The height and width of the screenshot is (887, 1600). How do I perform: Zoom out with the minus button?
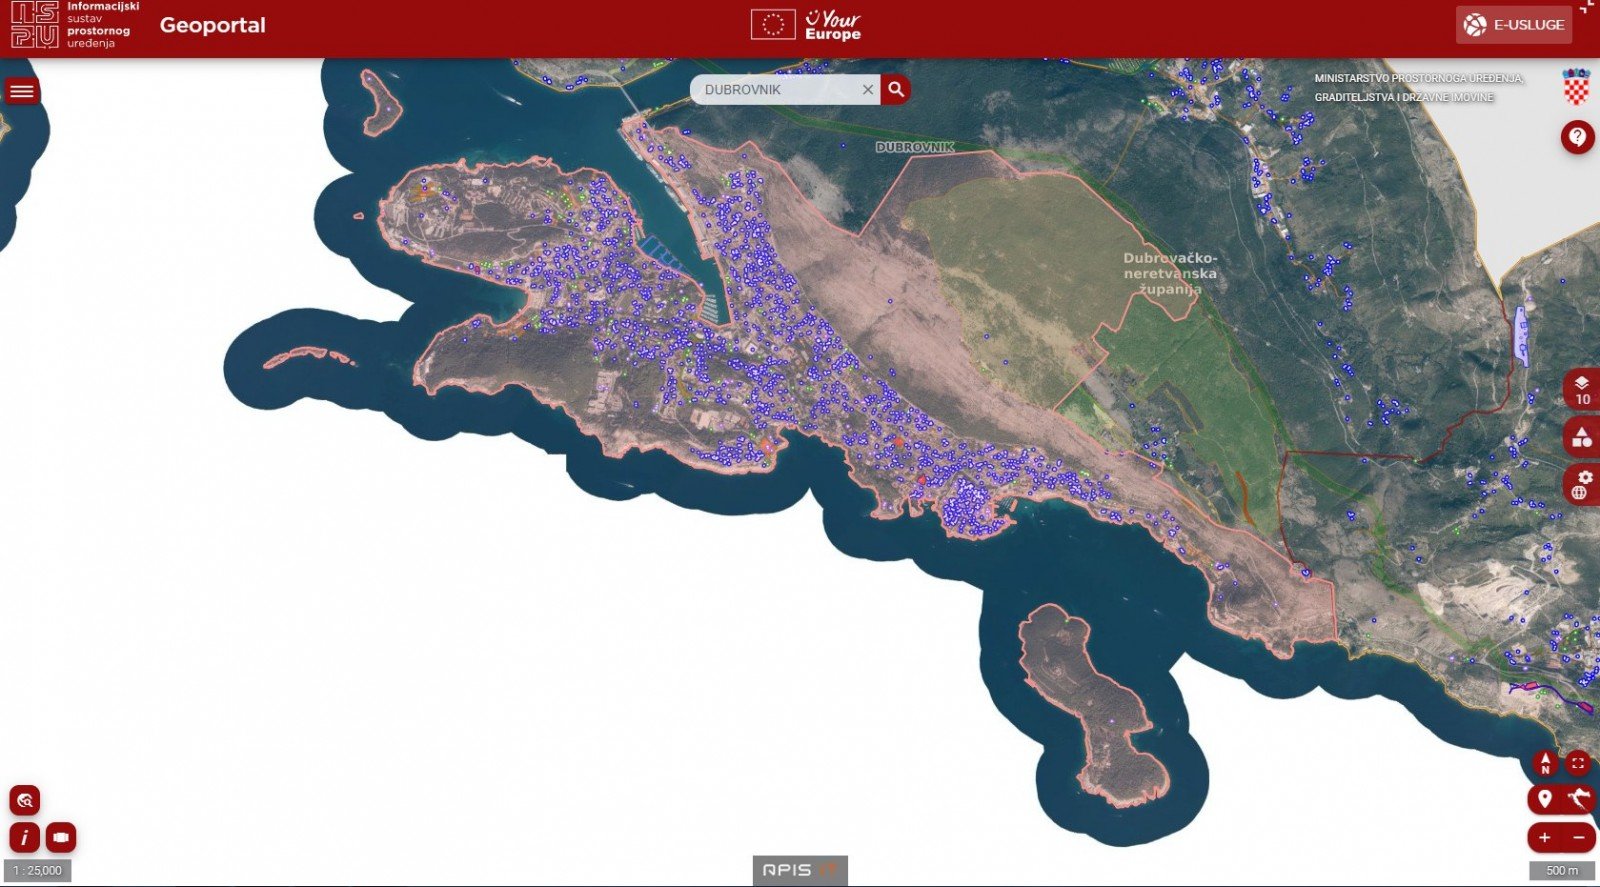(x=1579, y=837)
